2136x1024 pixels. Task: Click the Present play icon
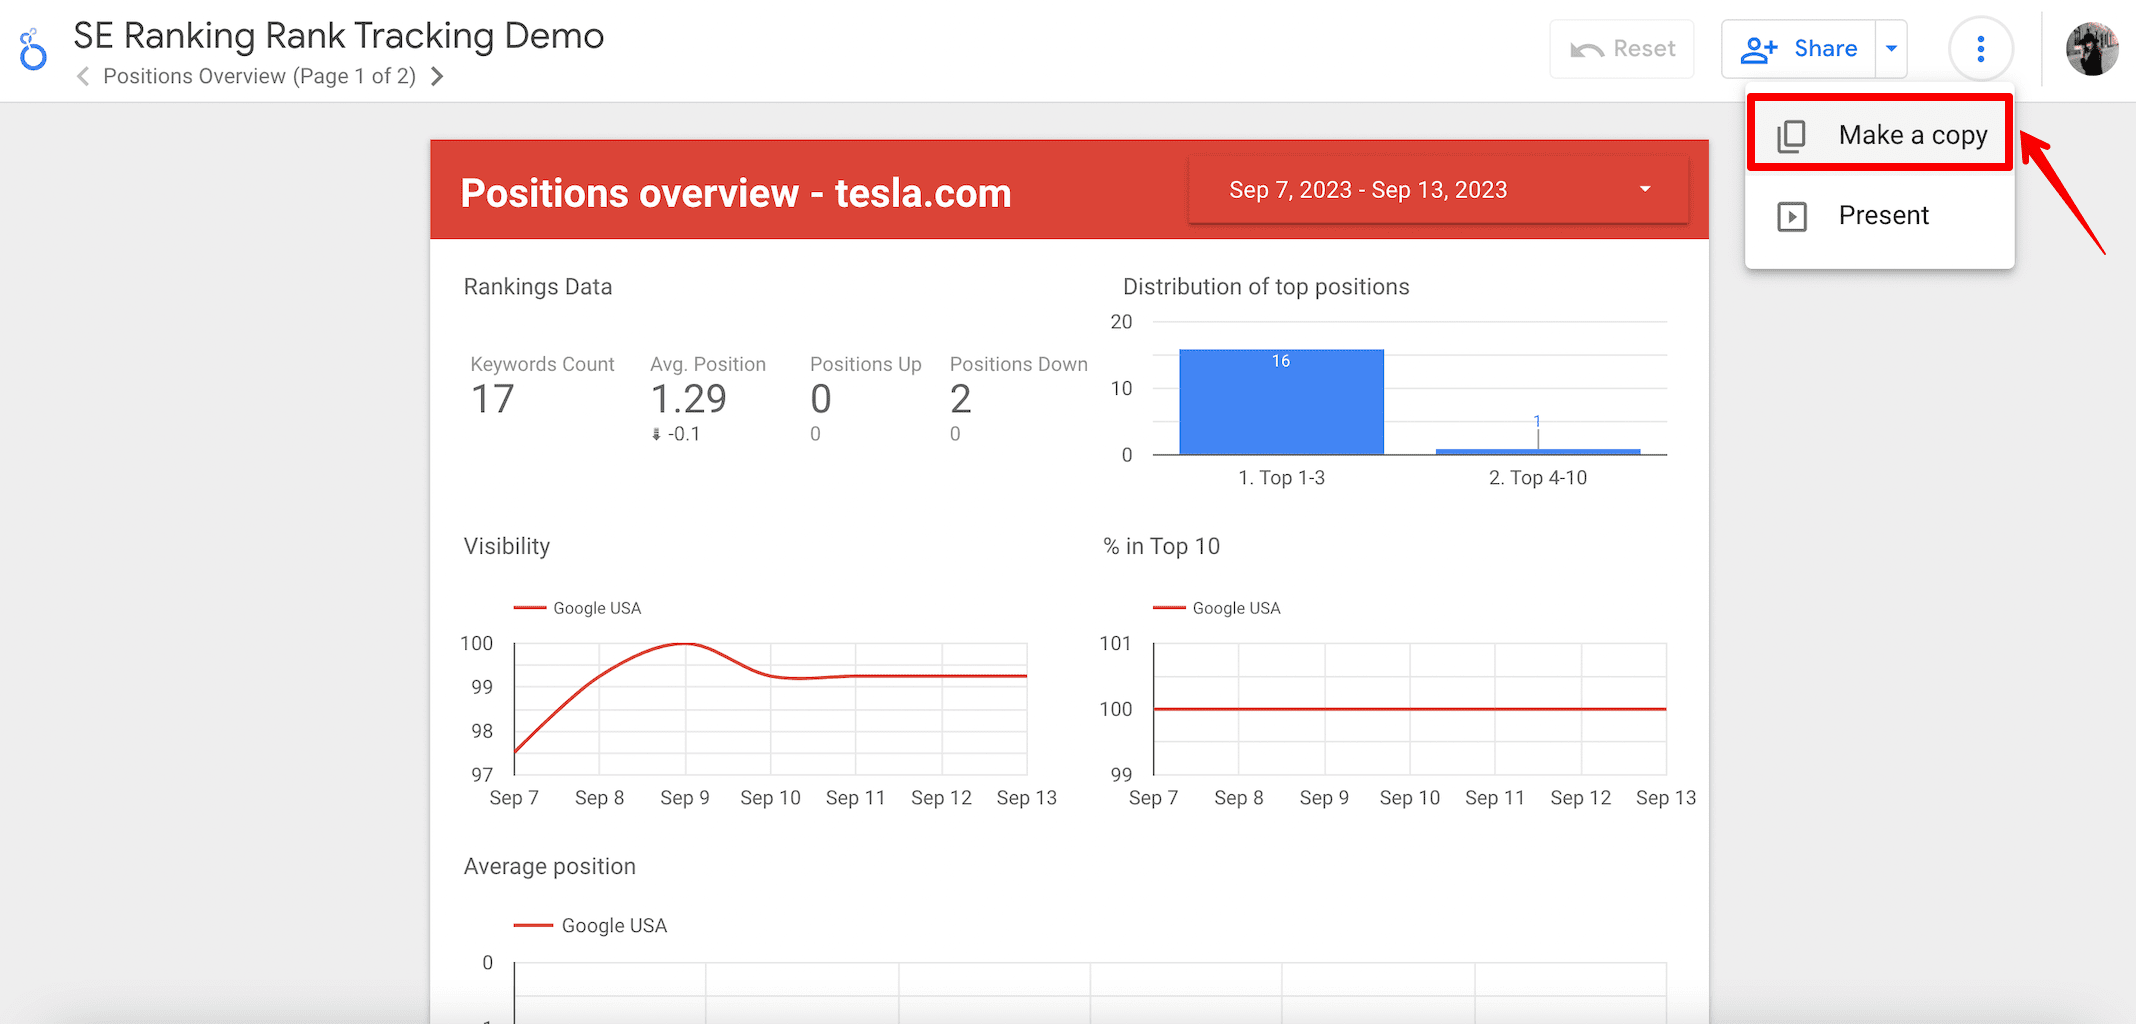coord(1791,216)
